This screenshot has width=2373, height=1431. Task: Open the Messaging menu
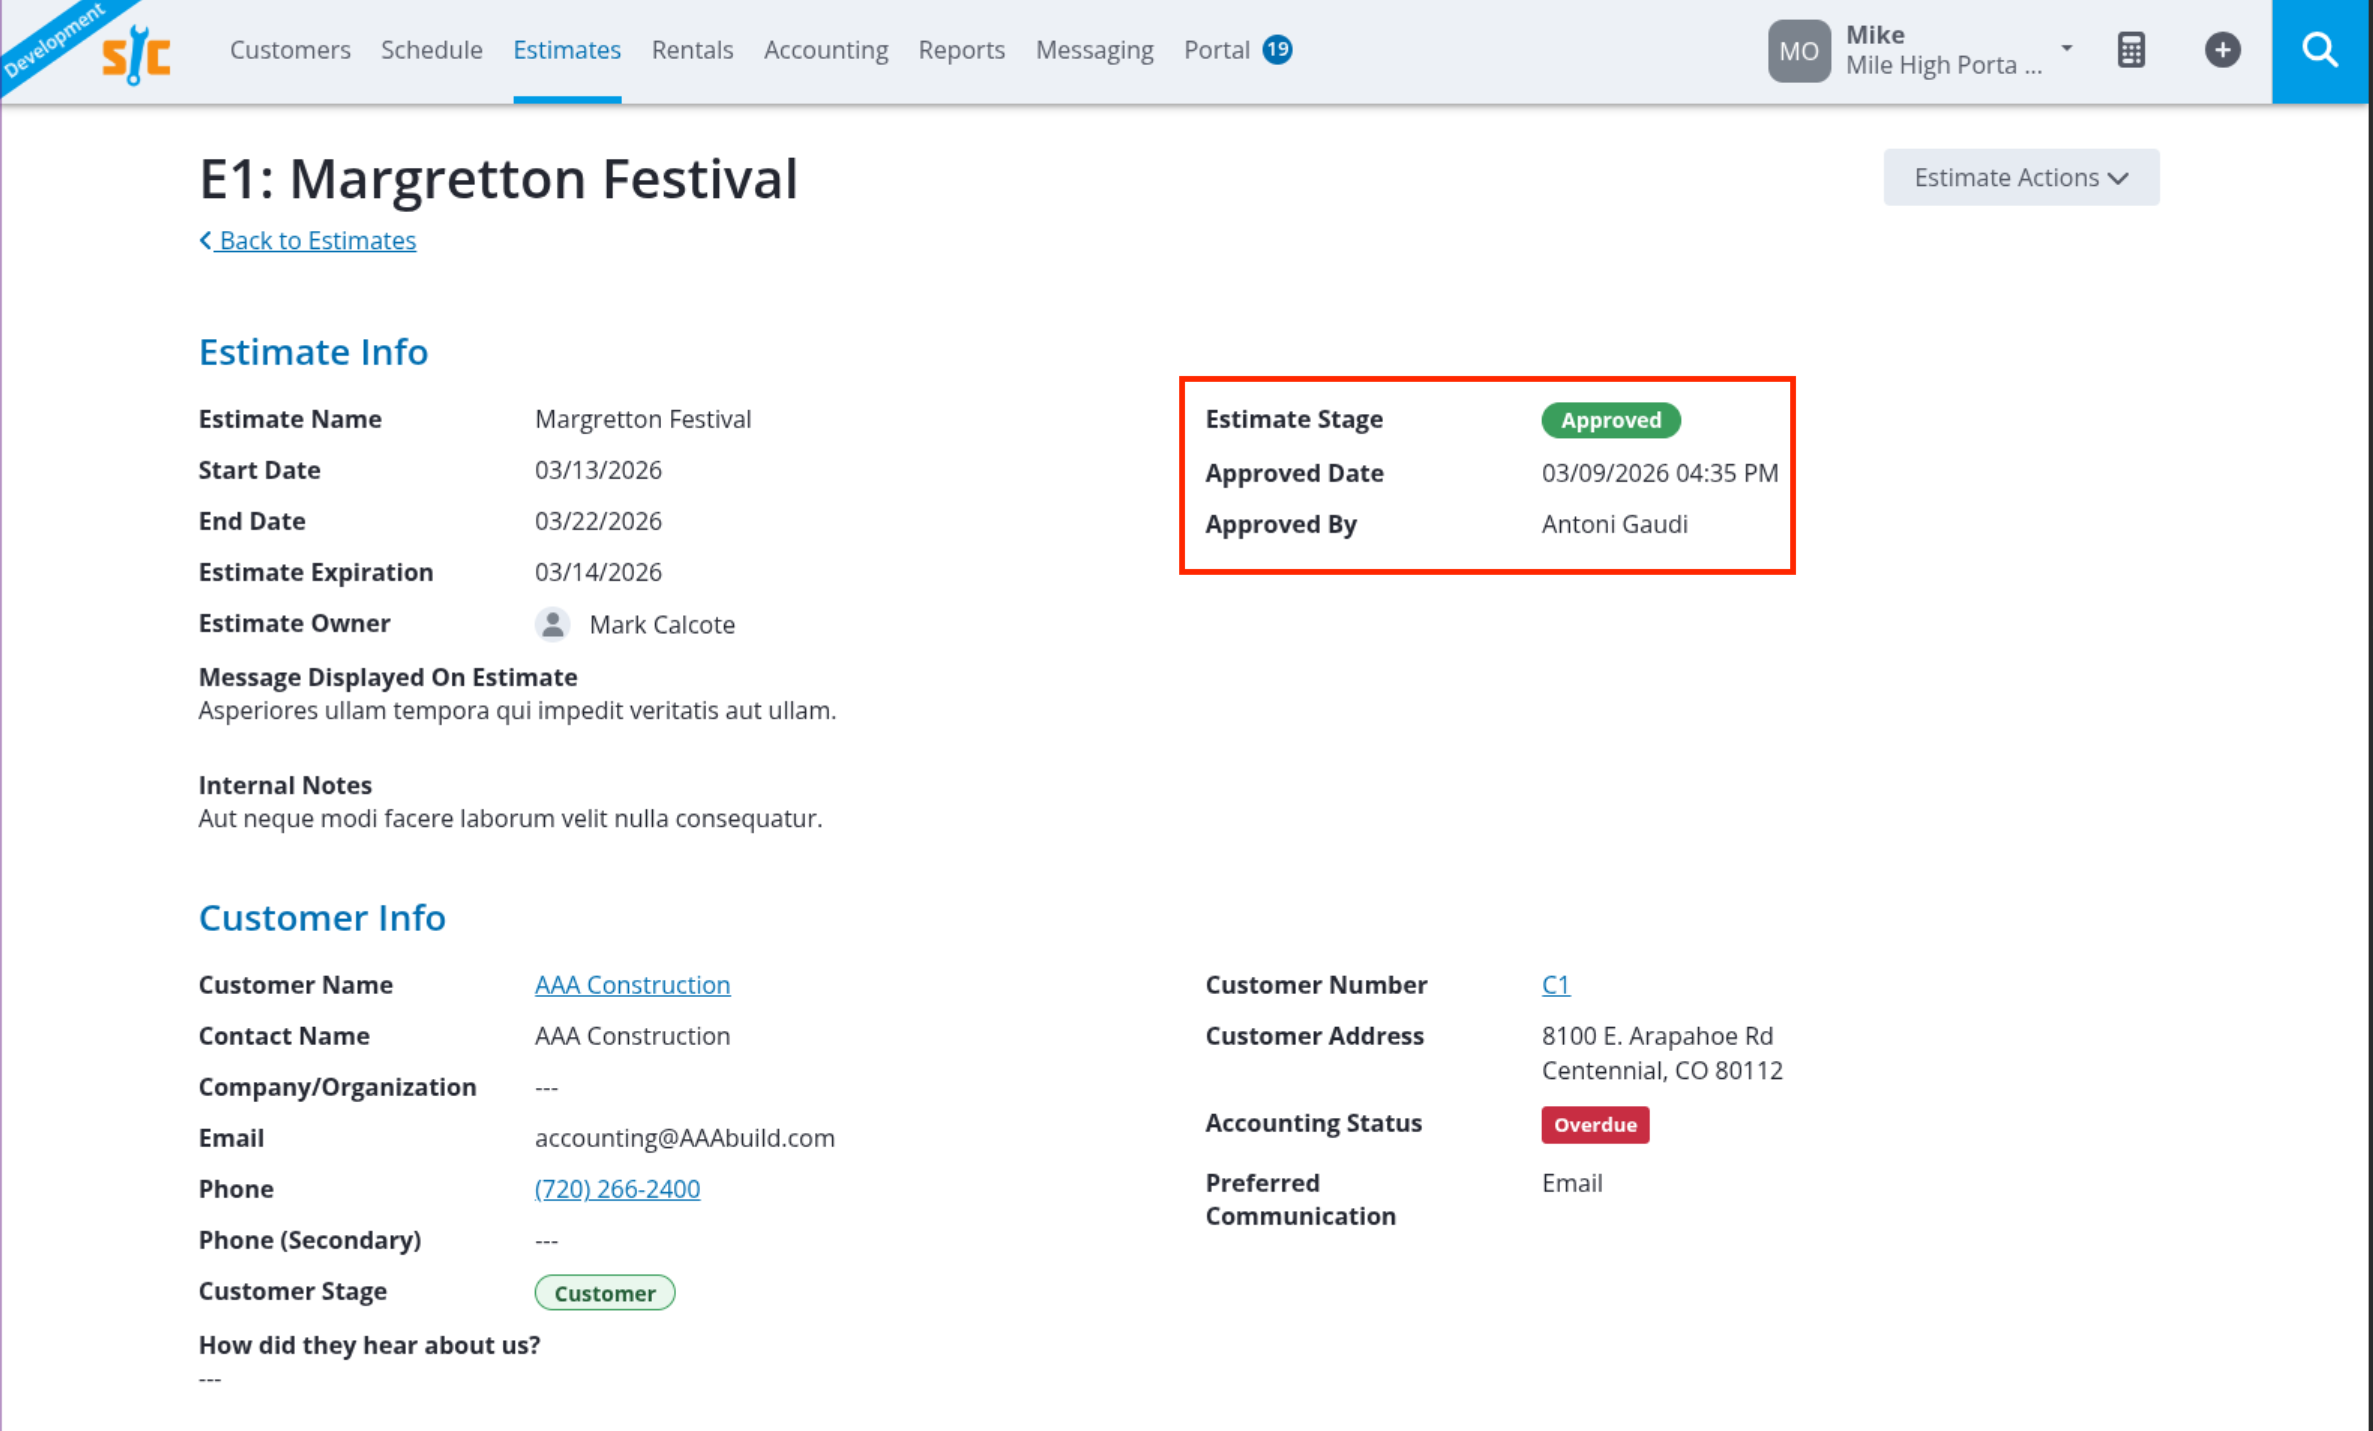point(1094,50)
